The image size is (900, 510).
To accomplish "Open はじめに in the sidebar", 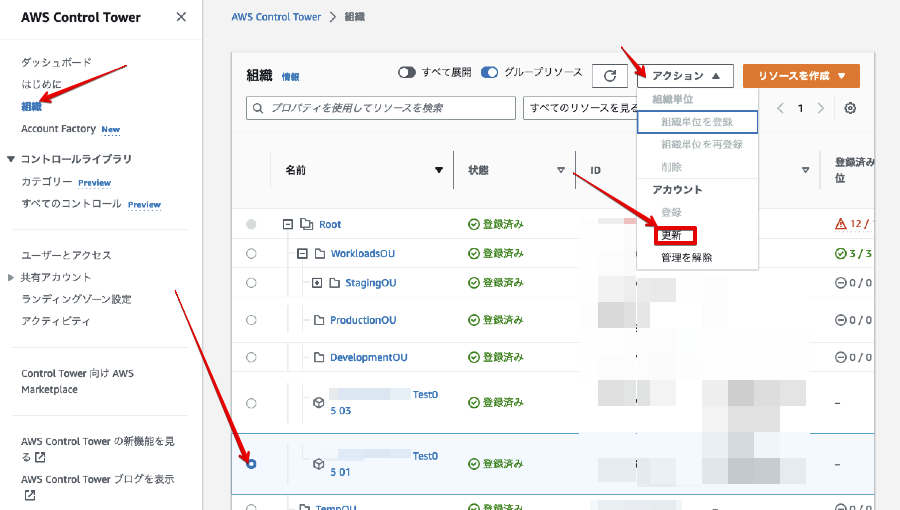I will [x=41, y=84].
